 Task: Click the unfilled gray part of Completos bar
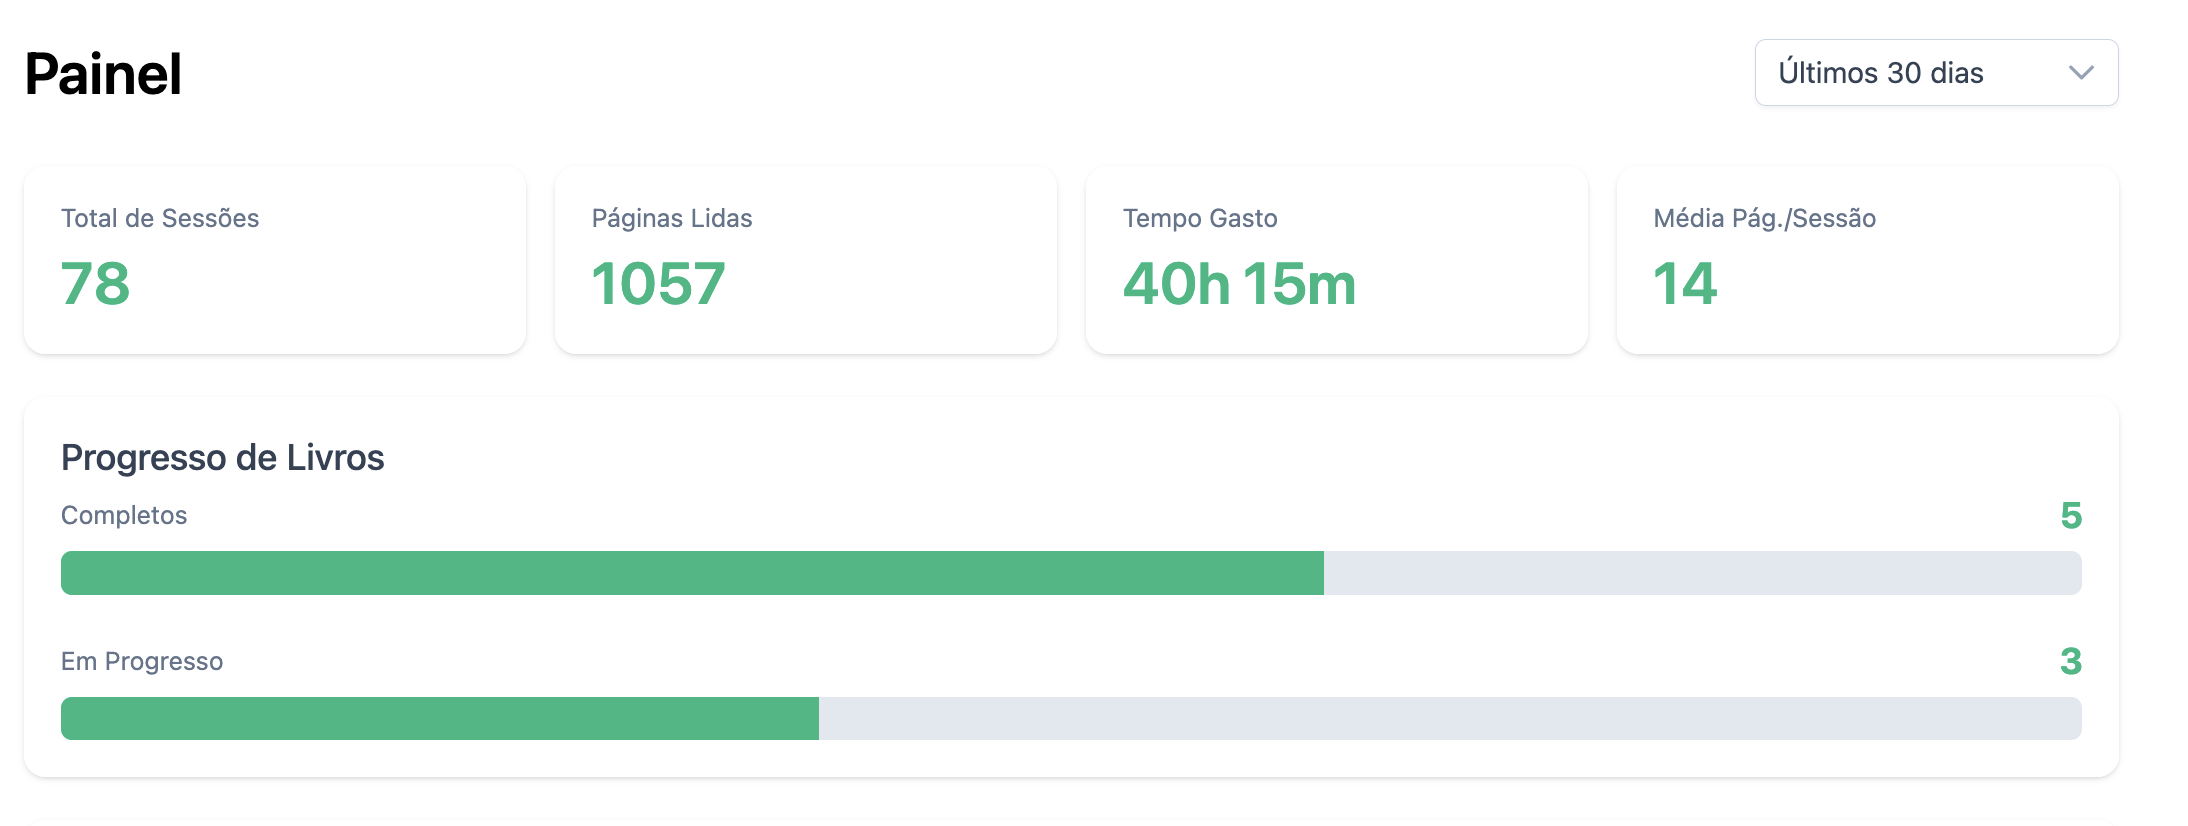(1702, 573)
